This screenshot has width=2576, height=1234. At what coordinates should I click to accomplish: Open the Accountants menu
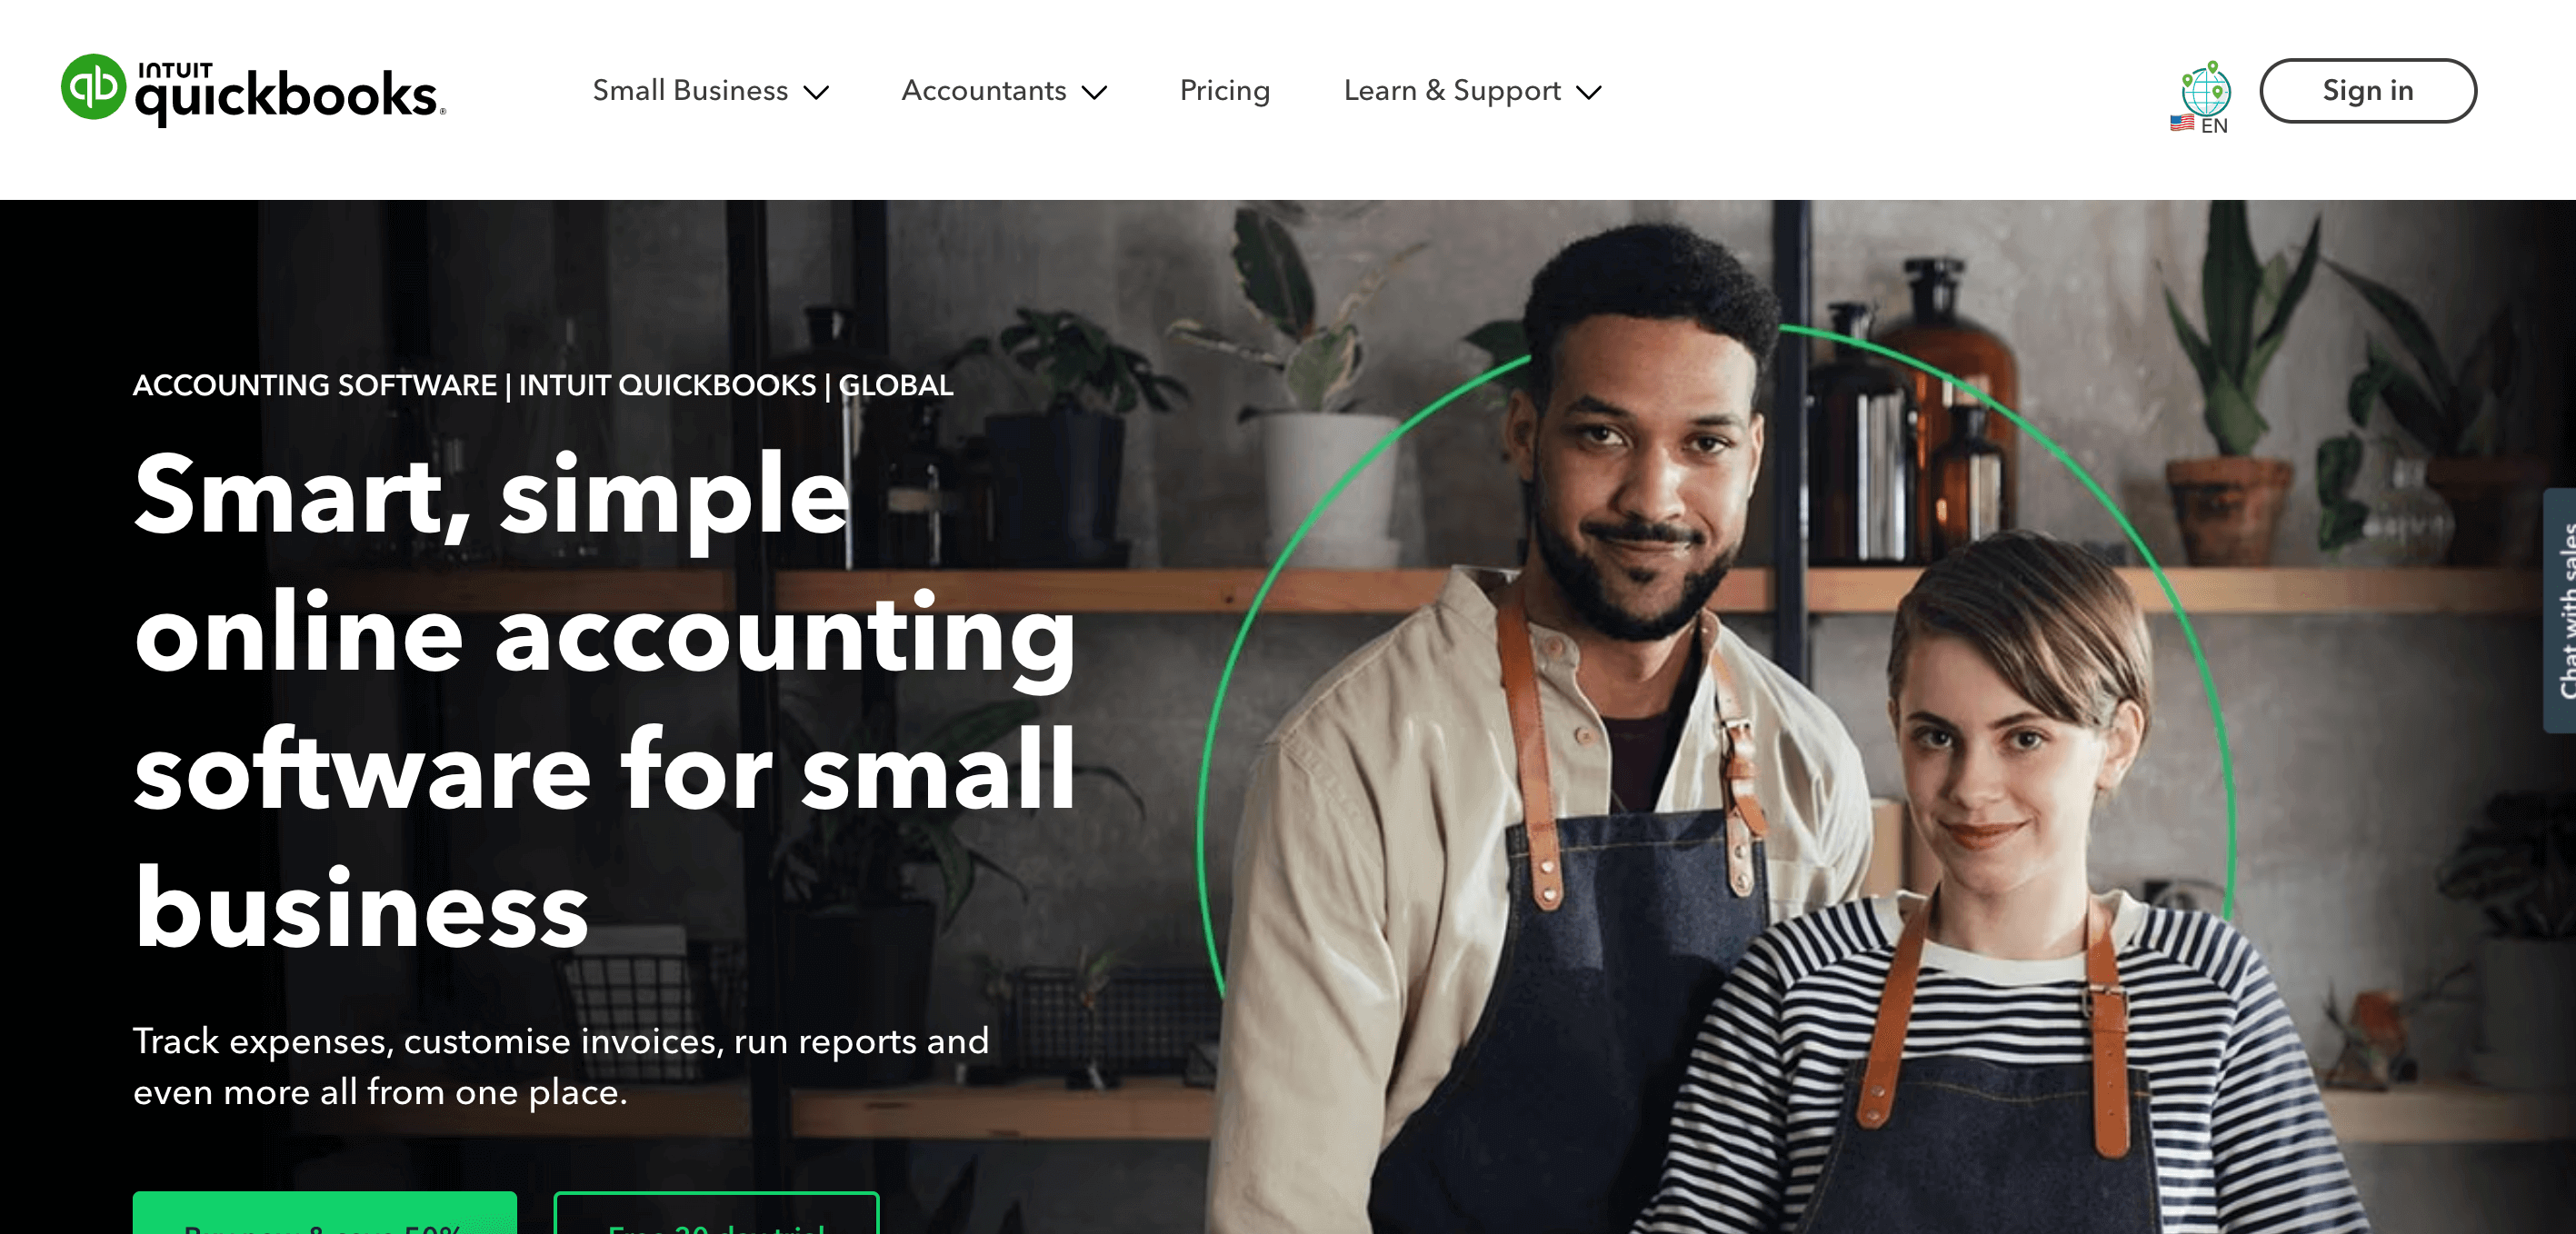coord(1004,91)
